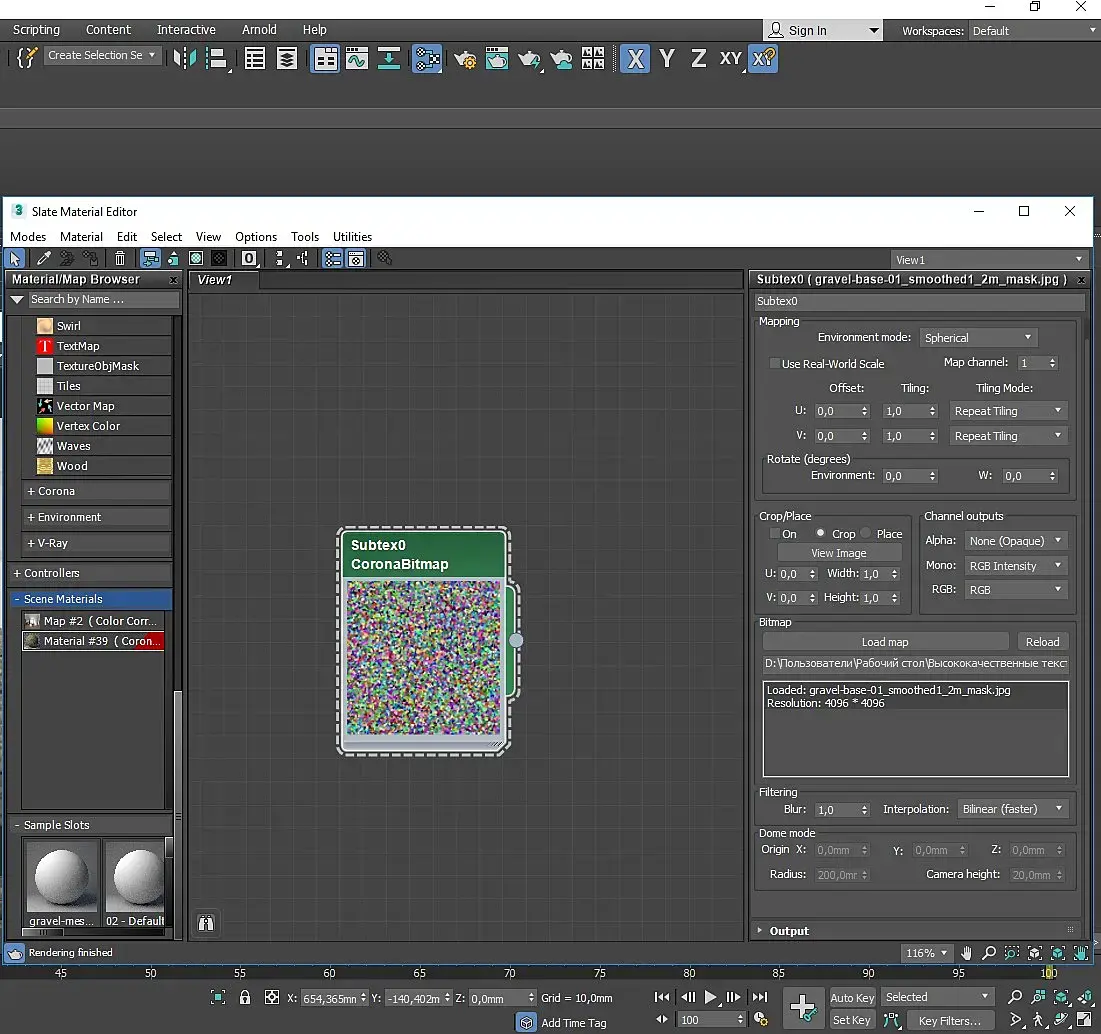Click the Subtex0 CoronaBitmap node noise thumbnail
This screenshot has width=1101, height=1034.
click(x=423, y=656)
